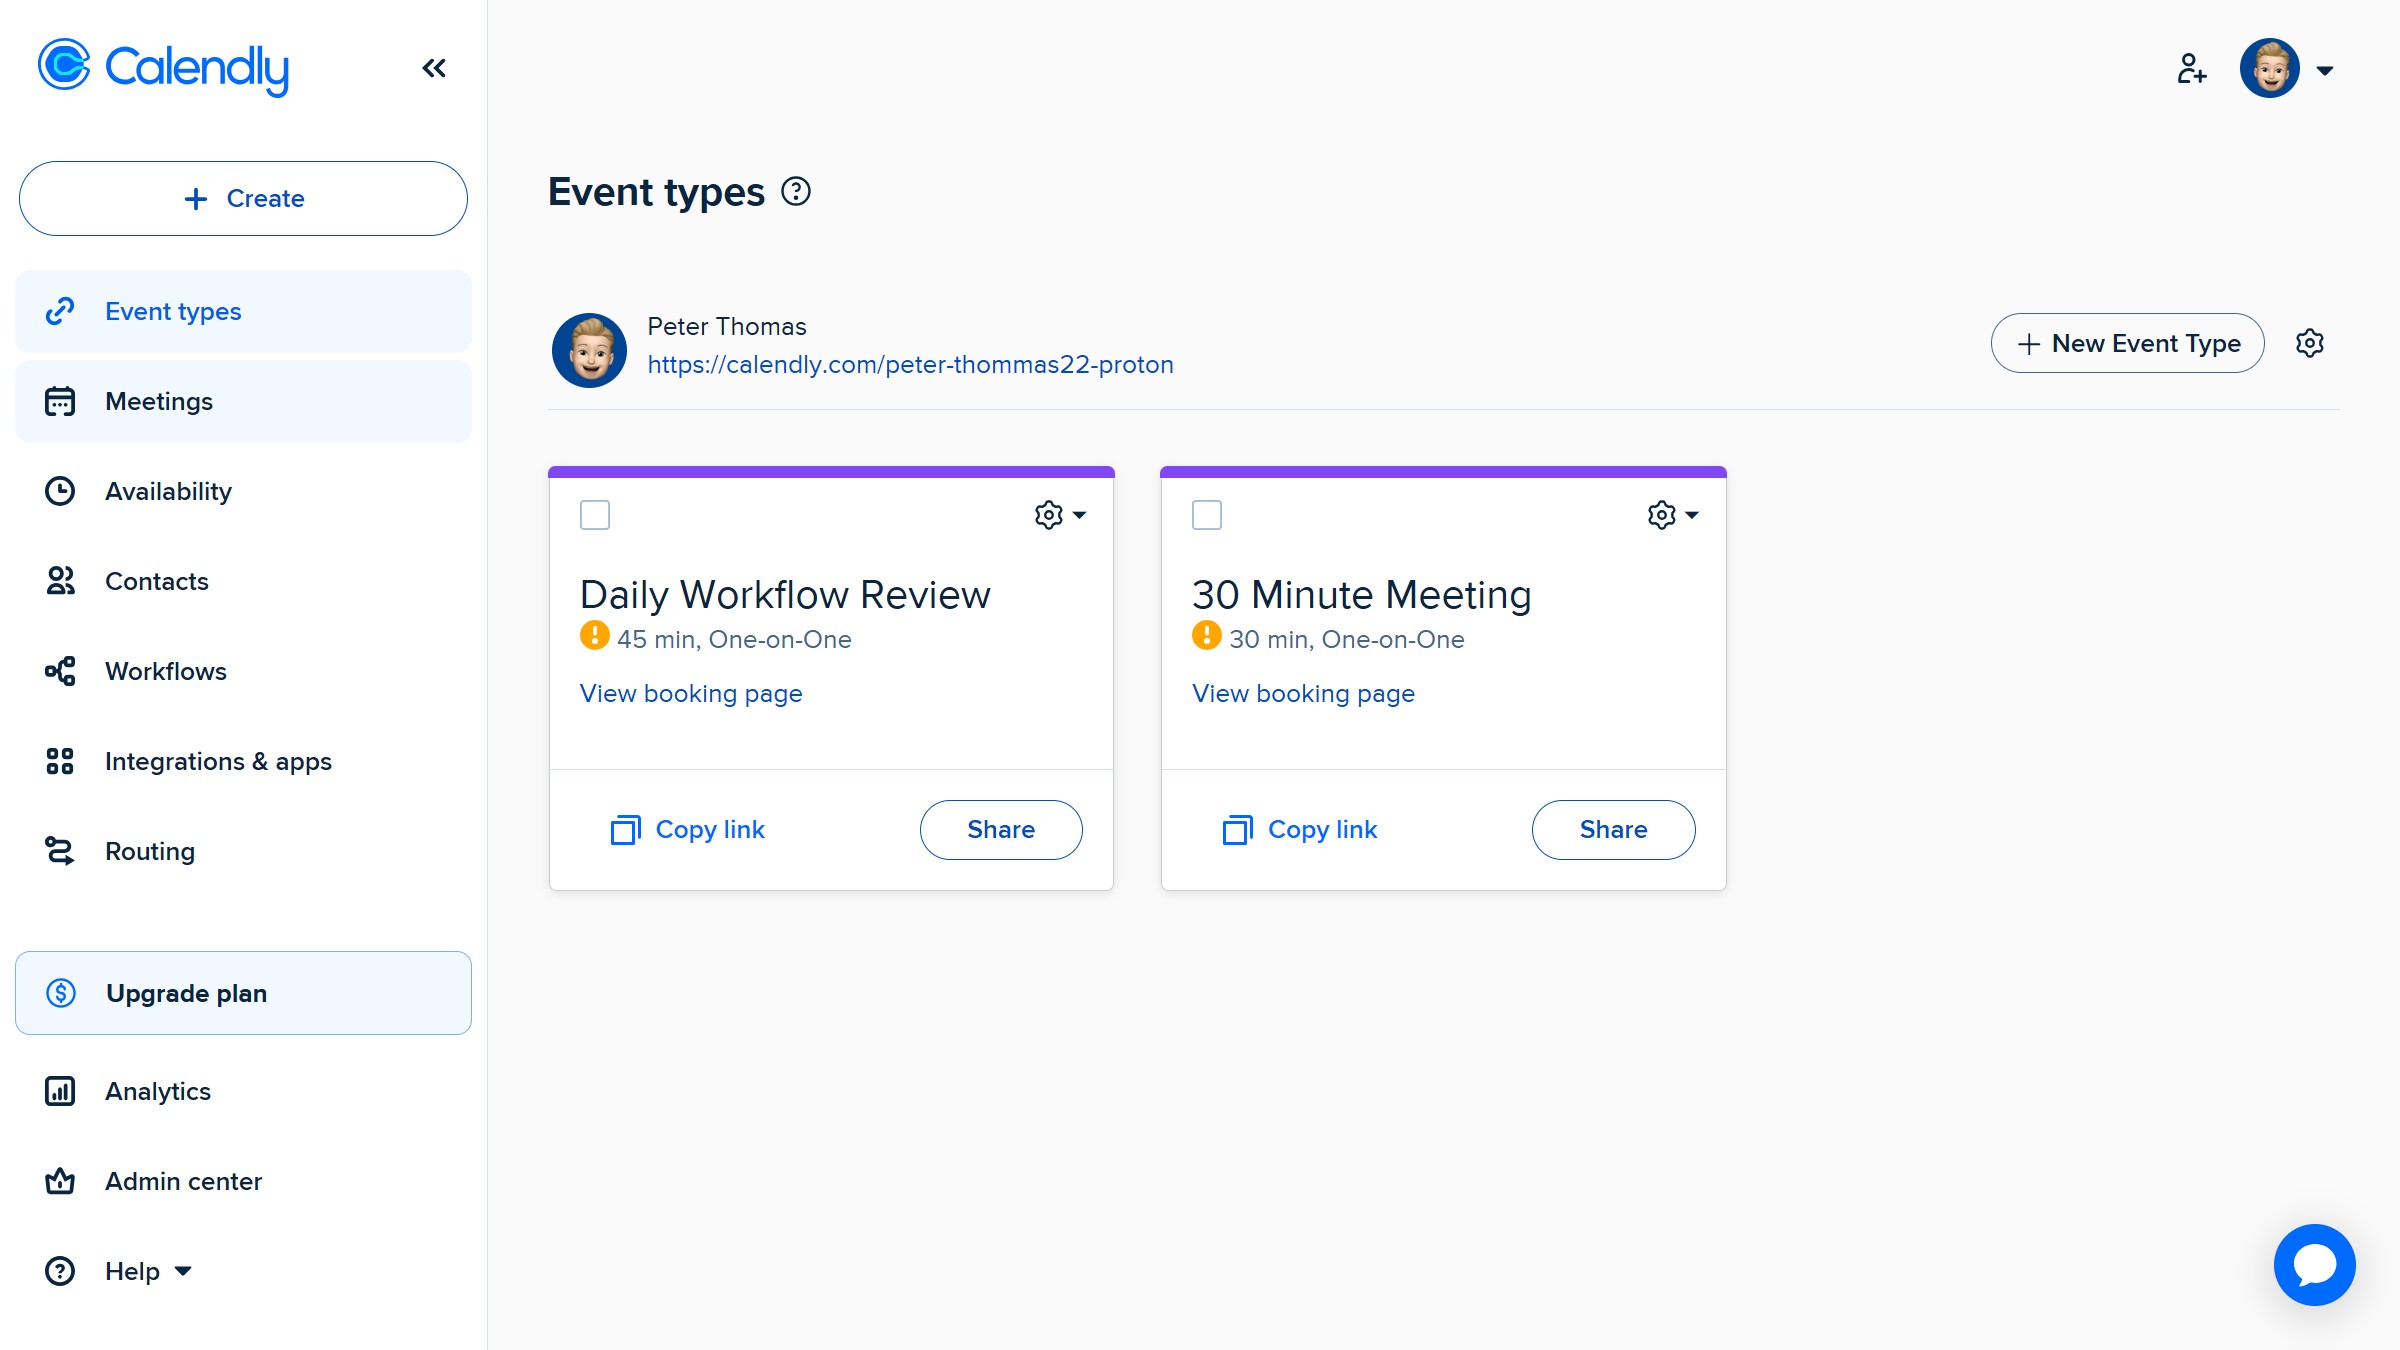Image resolution: width=2400 pixels, height=1350 pixels.
Task: Select the Workflows icon in sidebar
Action: coord(60,671)
